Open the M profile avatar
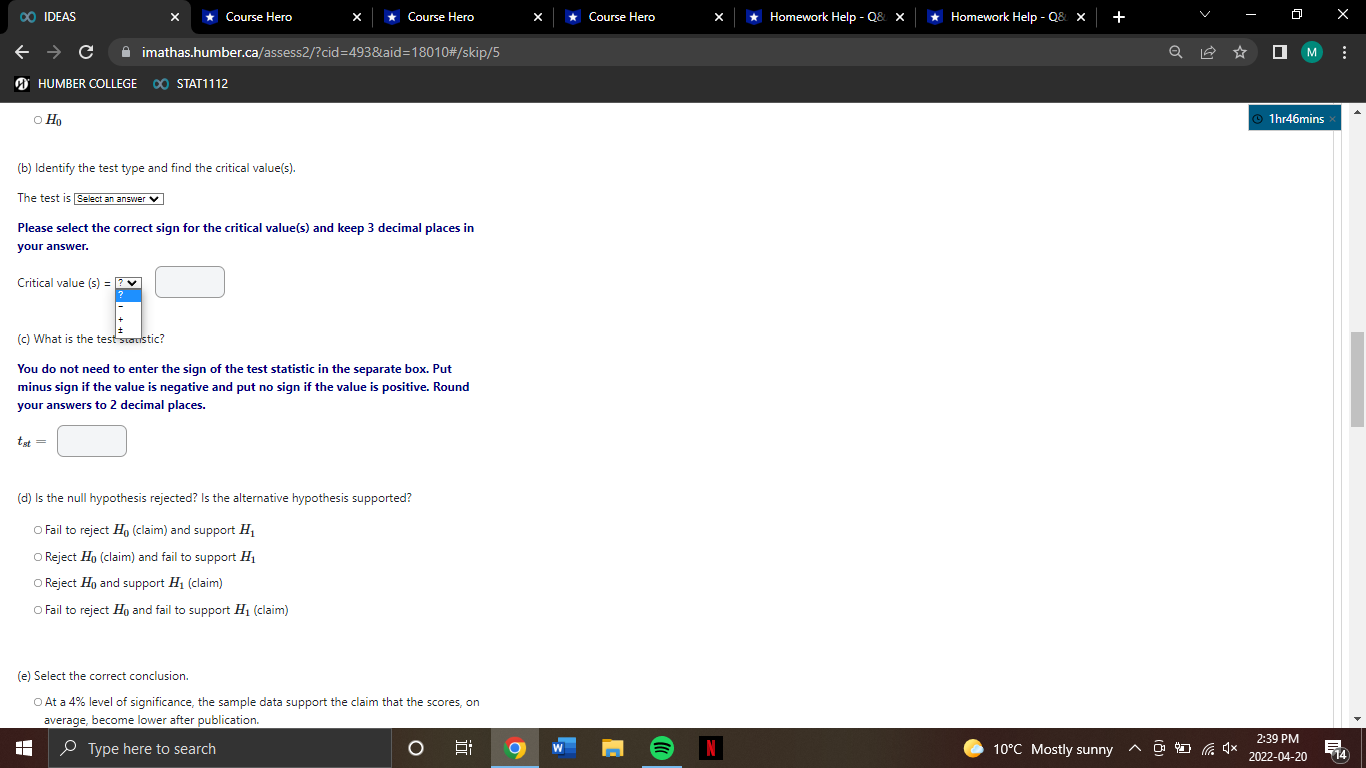The image size is (1366, 768). [1312, 52]
